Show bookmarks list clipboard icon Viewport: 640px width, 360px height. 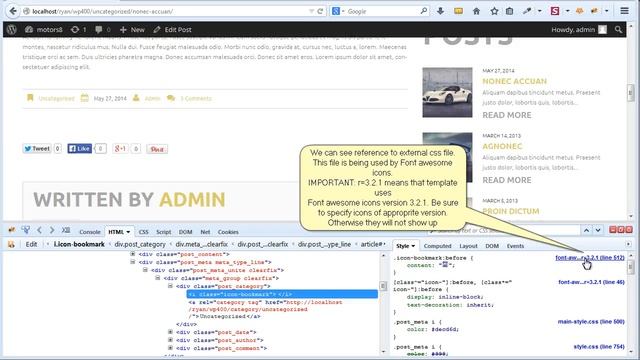click(509, 11)
